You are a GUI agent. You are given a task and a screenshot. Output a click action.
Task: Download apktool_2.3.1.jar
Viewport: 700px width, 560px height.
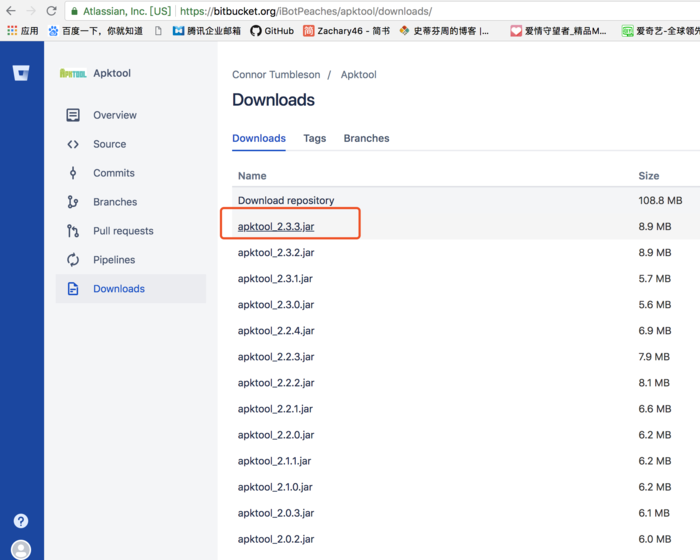pyautogui.click(x=275, y=279)
